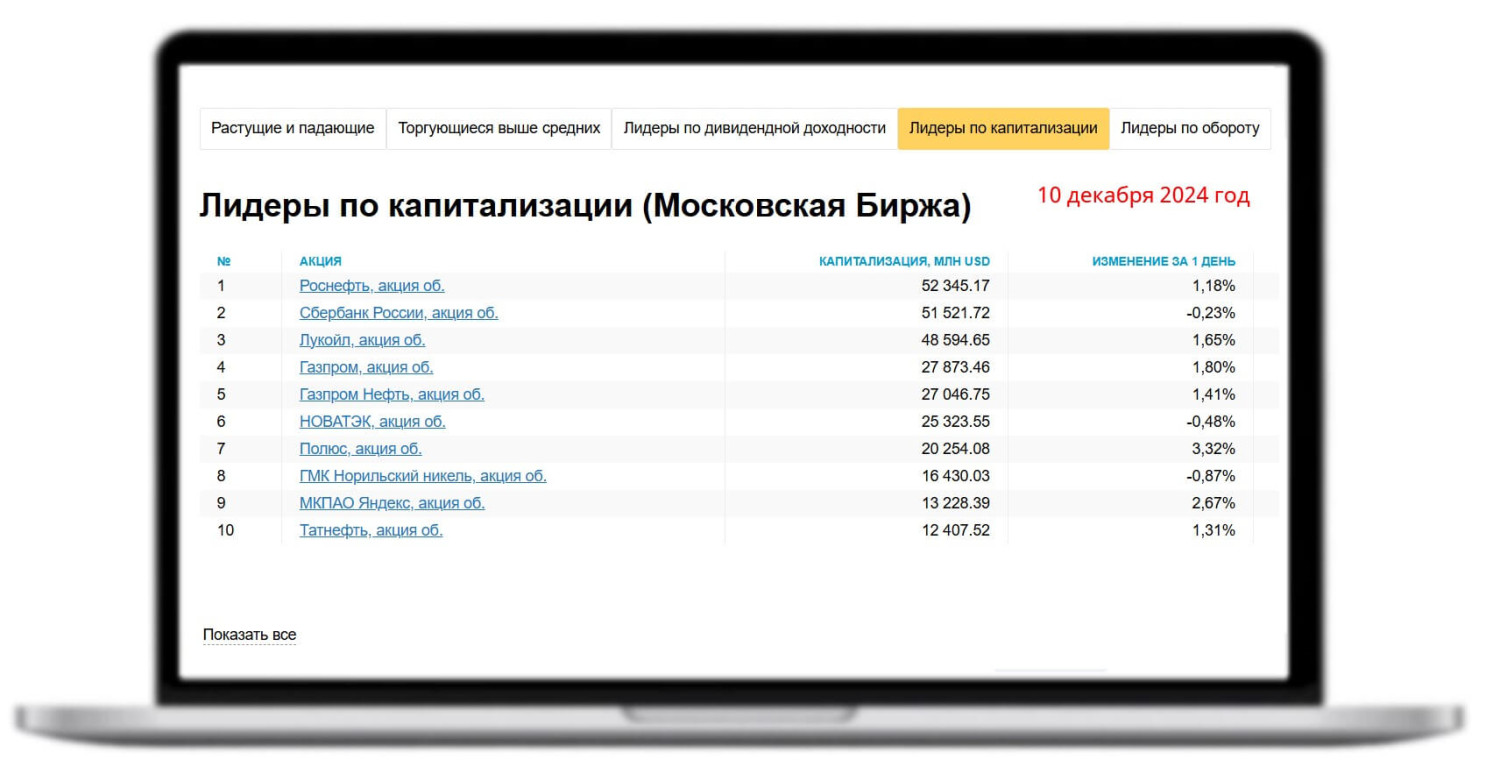
Task: Select capitalization value 27 046.75
Action: click(956, 394)
